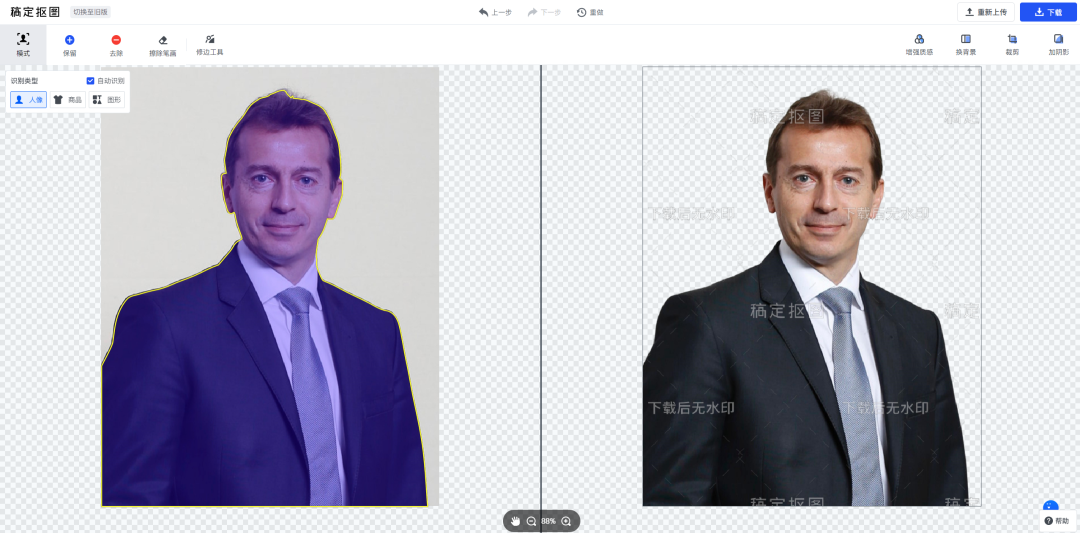Click the 重新上传 re-upload button
1080x533 pixels.
click(986, 12)
